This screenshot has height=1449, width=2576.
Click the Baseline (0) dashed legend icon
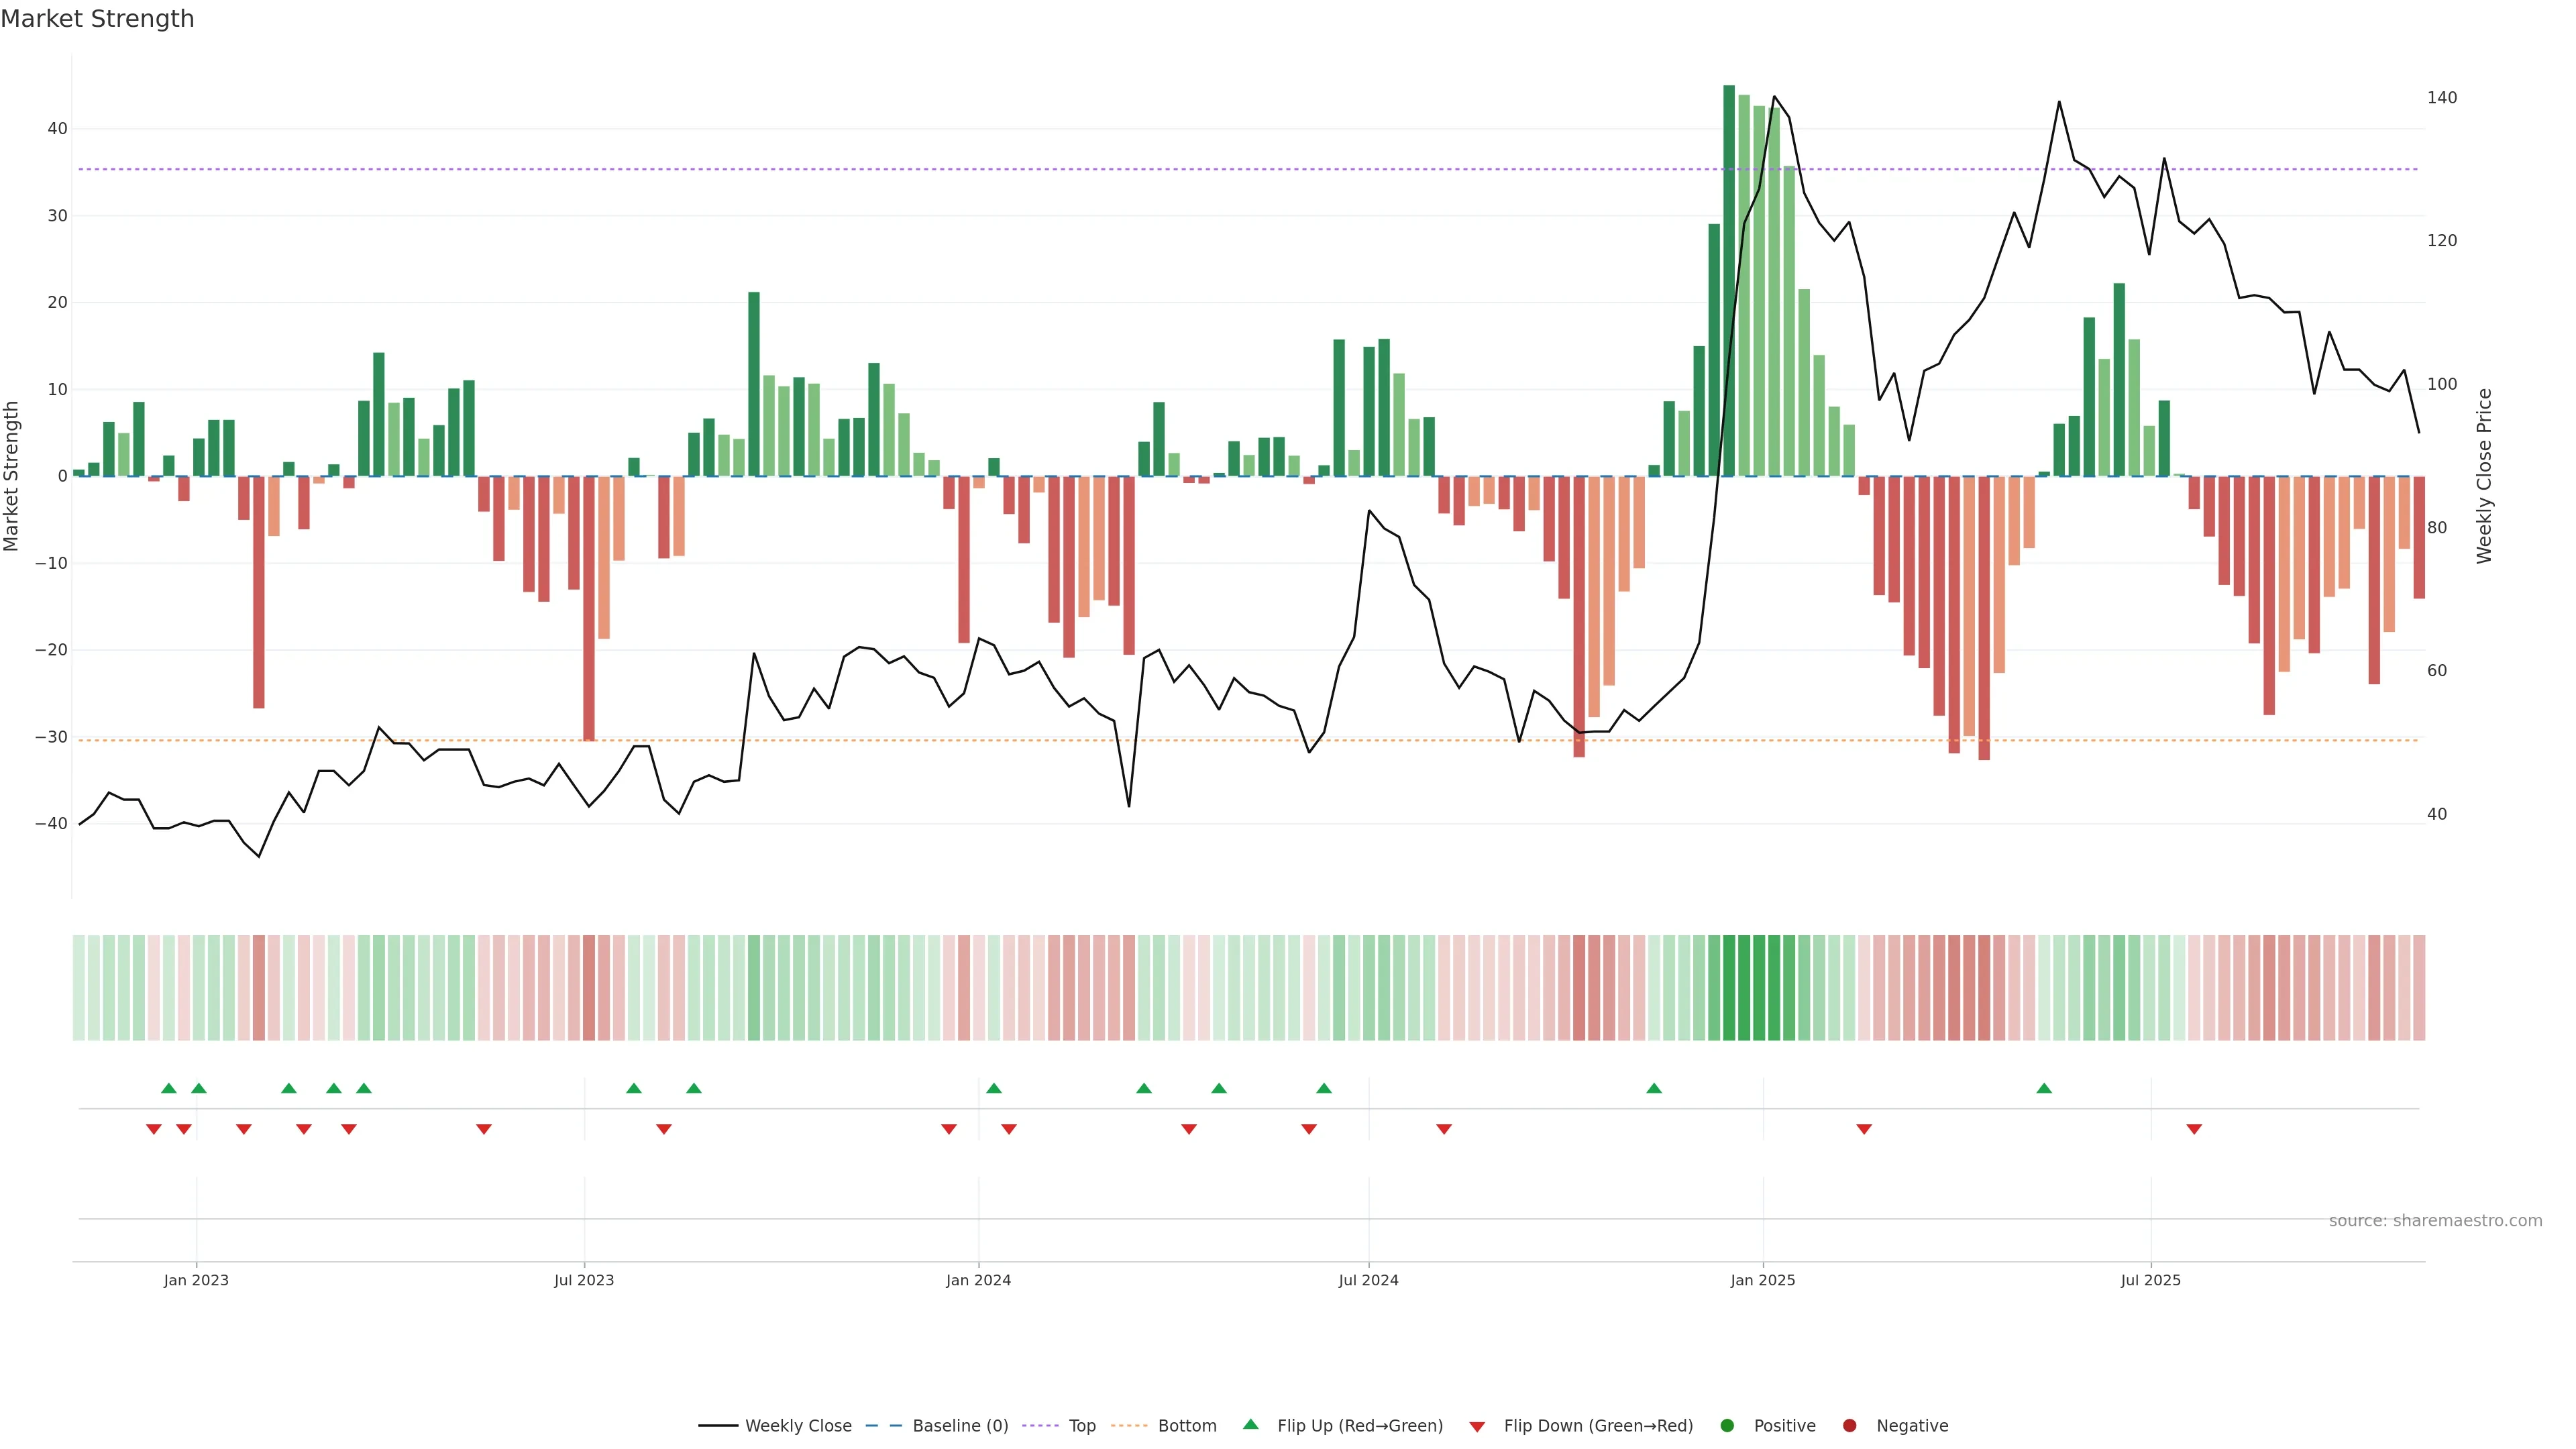pos(883,1426)
